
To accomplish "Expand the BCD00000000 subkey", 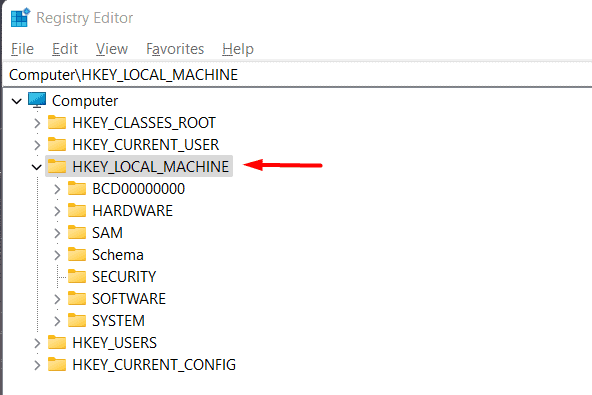I will click(x=57, y=189).
